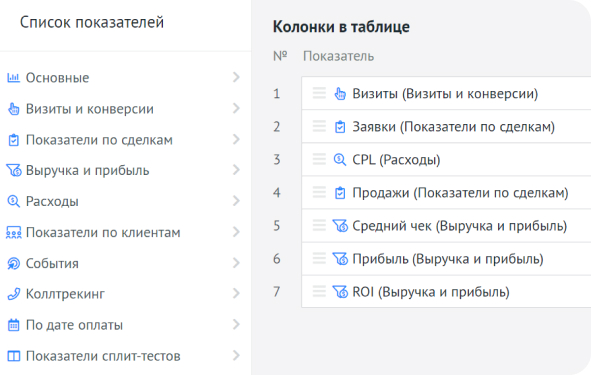
Task: Select the 'Заявки (Показатели по сделкам)' column text
Action: (453, 127)
